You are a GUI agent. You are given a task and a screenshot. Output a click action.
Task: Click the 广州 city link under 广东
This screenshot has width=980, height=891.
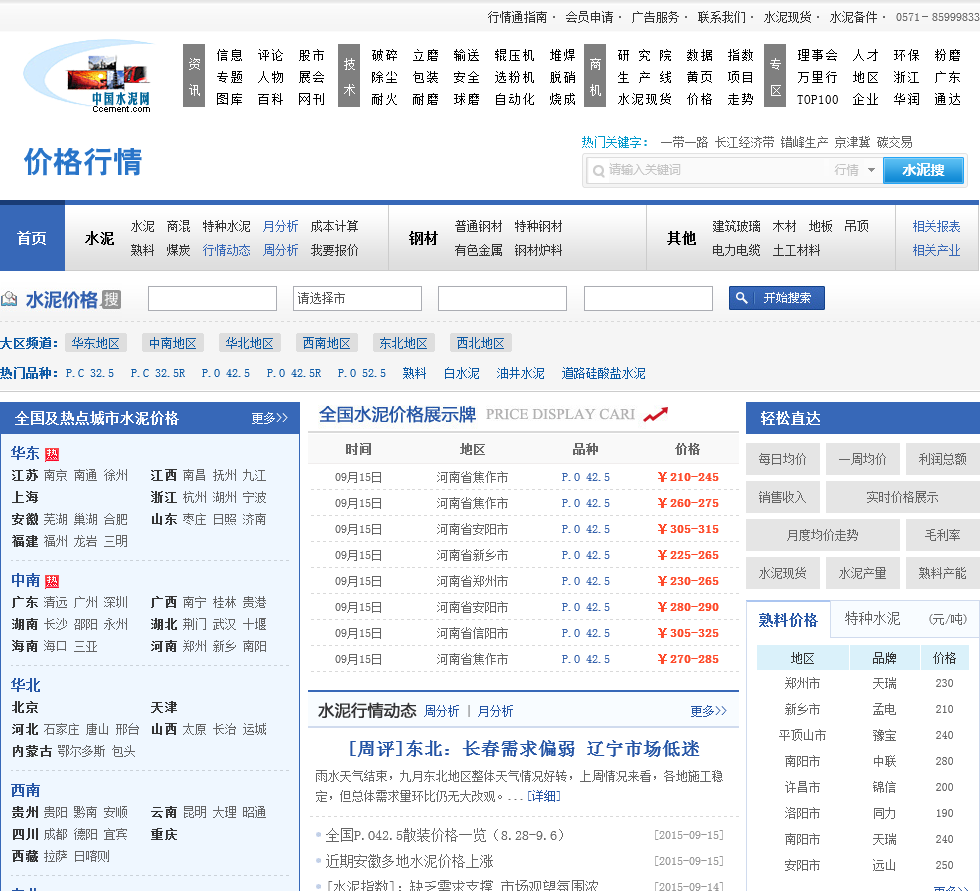(x=86, y=602)
